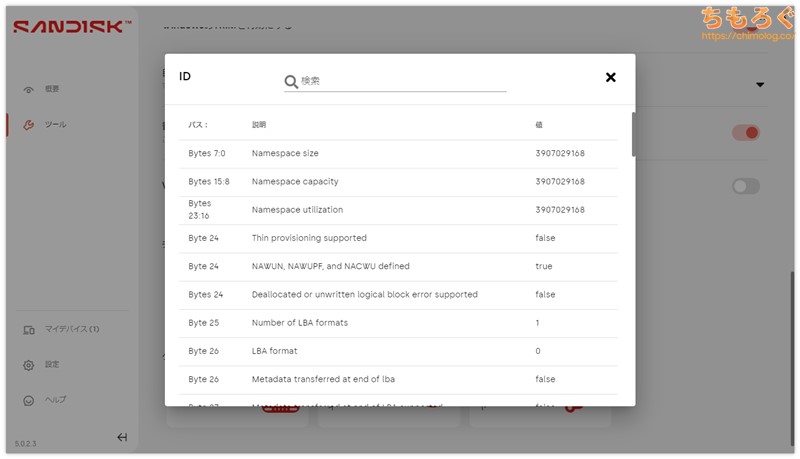Close the ID dialog with X
The image size is (800, 459).
[x=610, y=77]
